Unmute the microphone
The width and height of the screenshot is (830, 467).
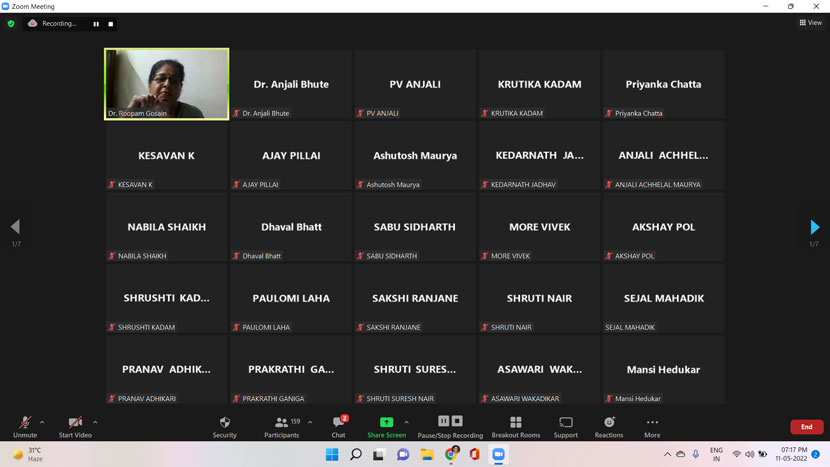click(25, 423)
